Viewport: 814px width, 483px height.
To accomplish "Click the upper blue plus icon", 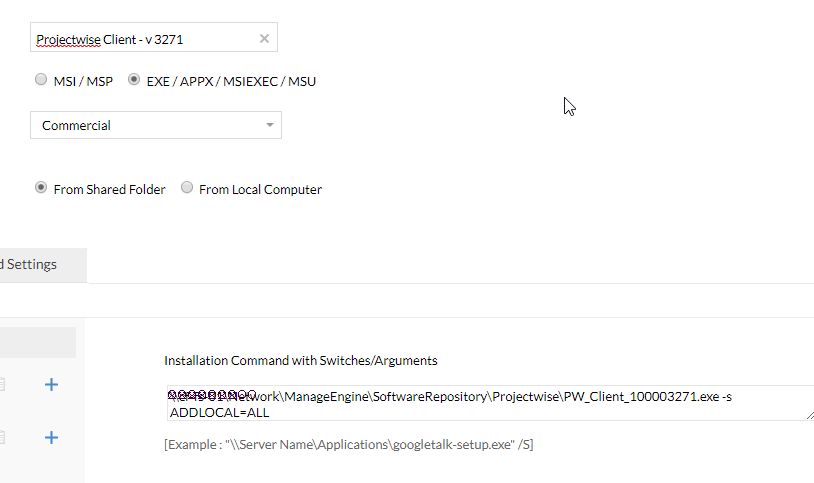I will pos(51,385).
